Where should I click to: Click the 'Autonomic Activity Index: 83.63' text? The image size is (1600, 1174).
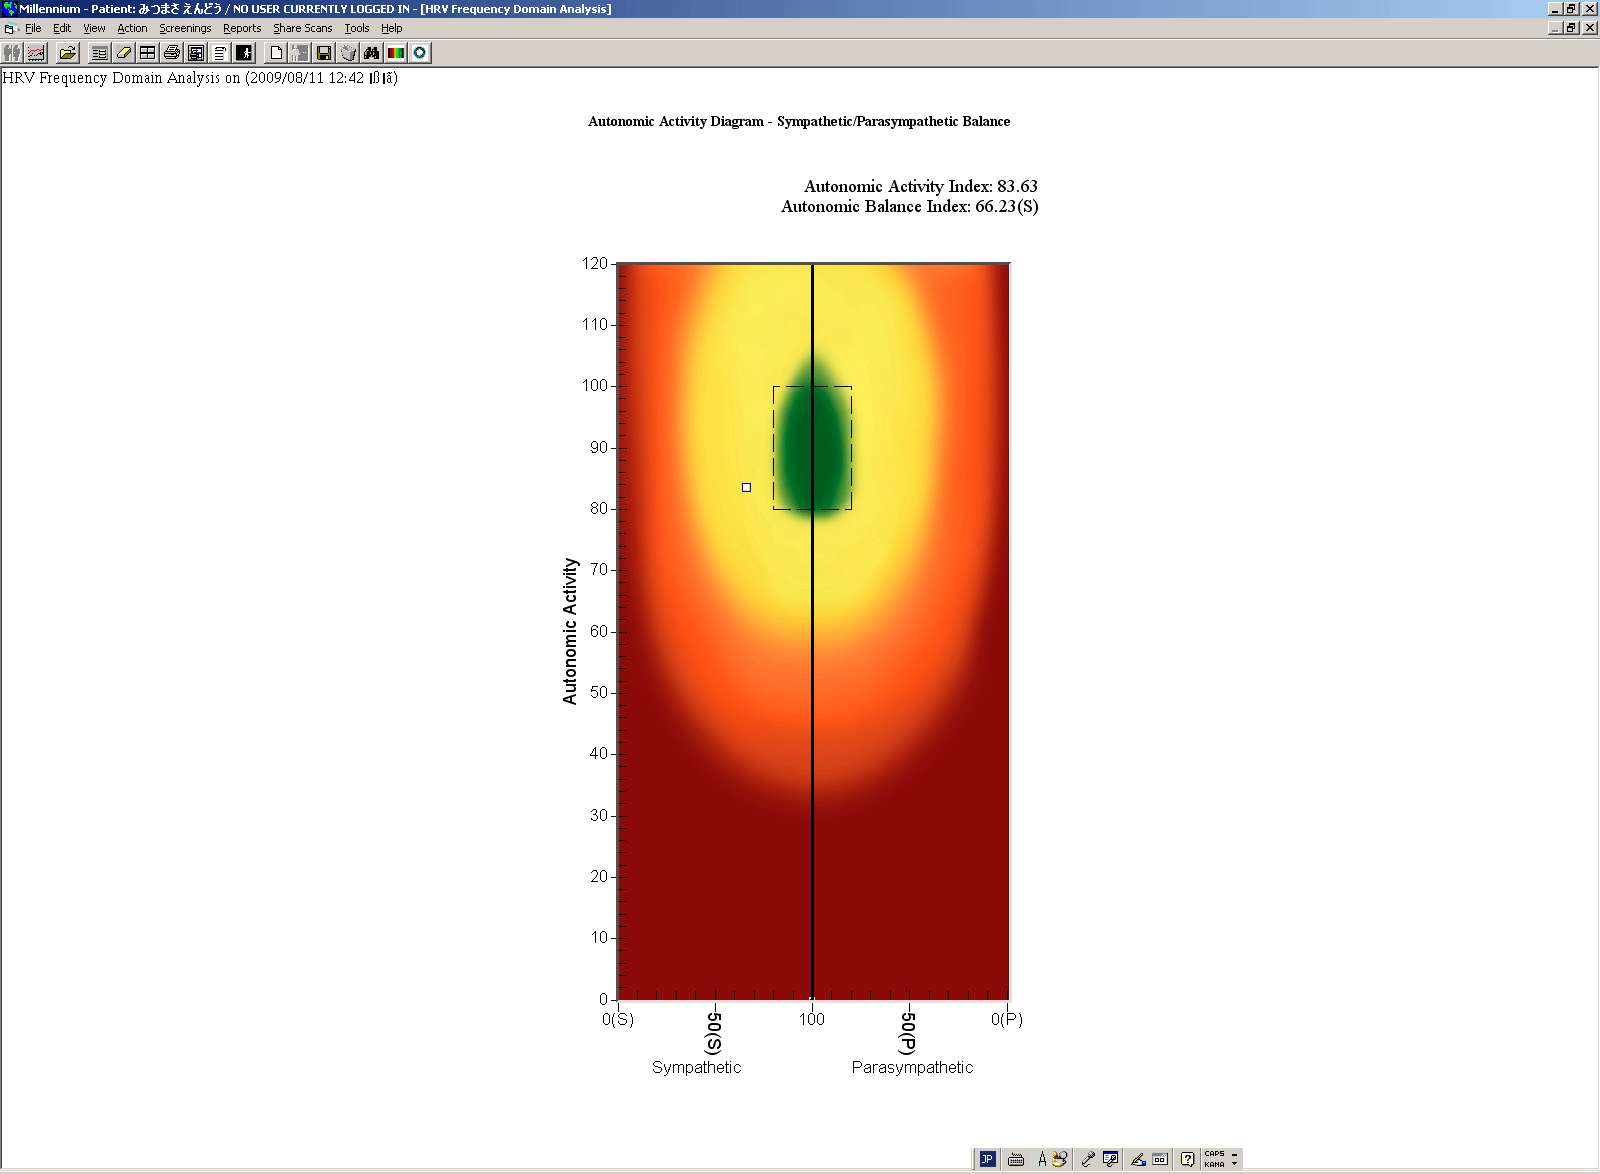(921, 186)
